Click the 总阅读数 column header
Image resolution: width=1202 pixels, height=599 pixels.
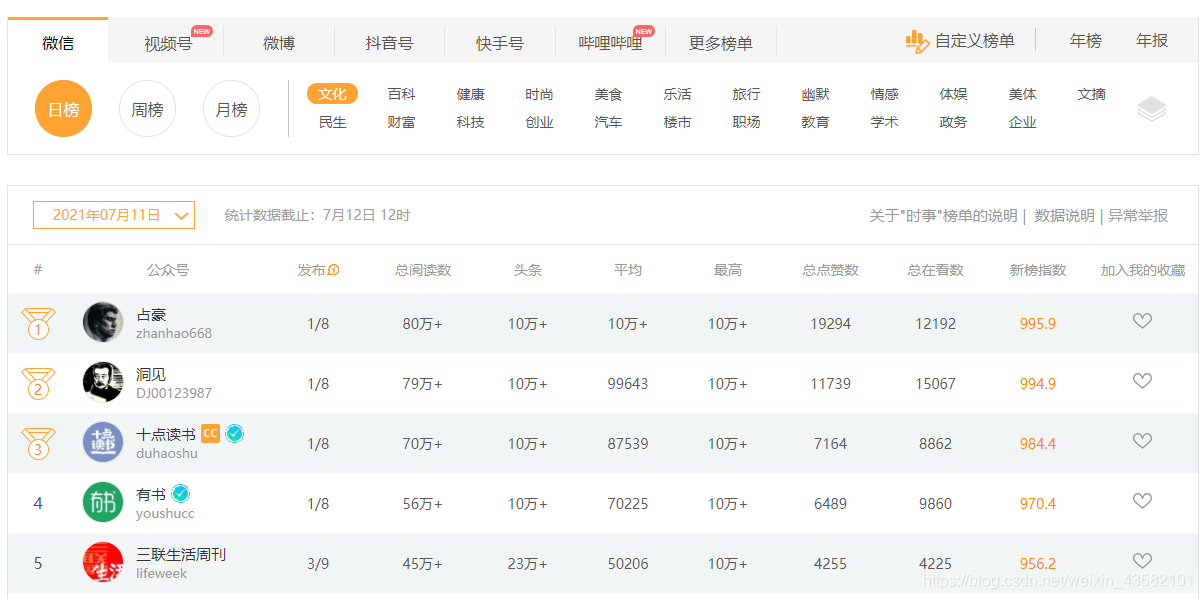pos(423,270)
